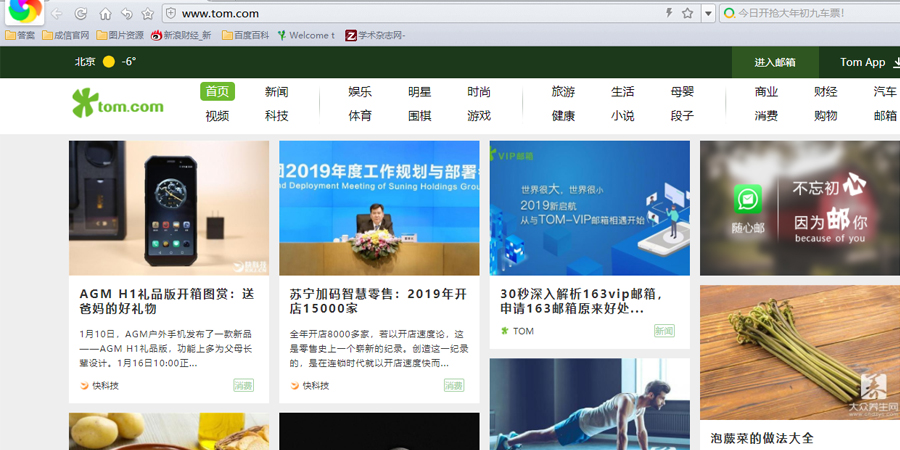The height and width of the screenshot is (450, 900).
Task: Open the 答案 bookmark folder
Action: pos(20,35)
